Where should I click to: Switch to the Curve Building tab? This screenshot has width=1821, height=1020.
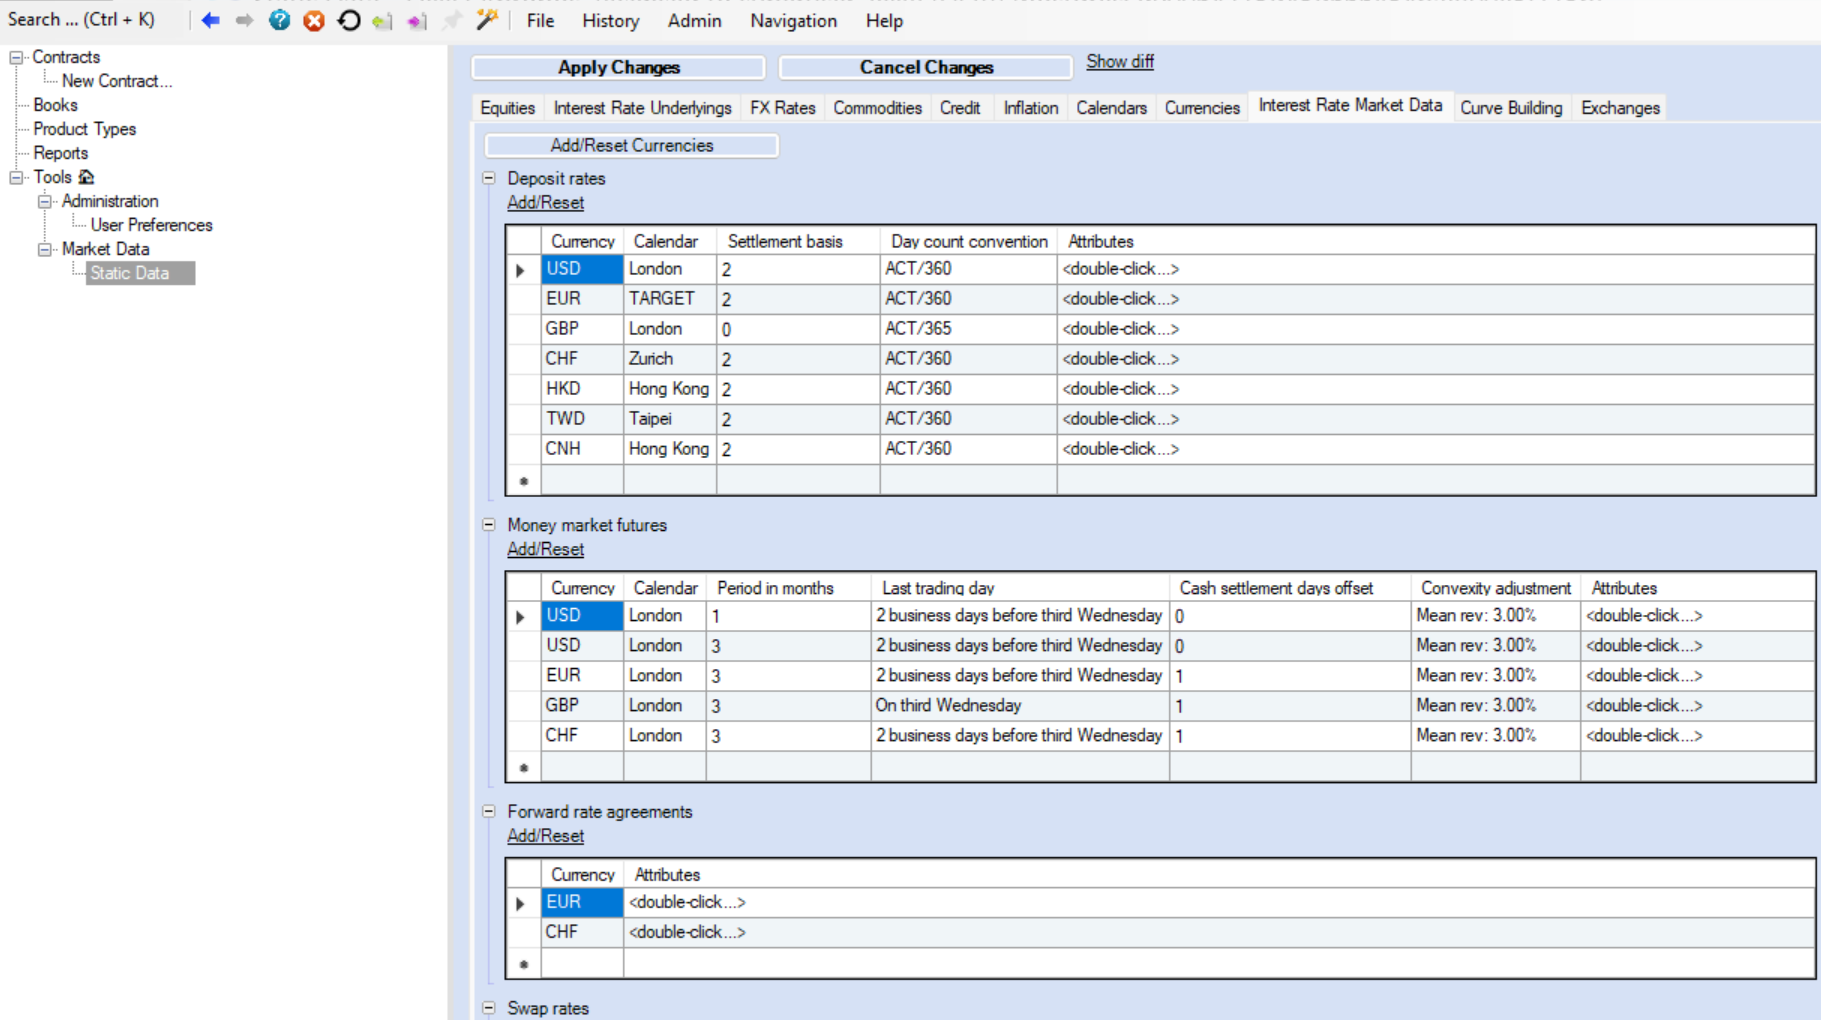(x=1510, y=108)
